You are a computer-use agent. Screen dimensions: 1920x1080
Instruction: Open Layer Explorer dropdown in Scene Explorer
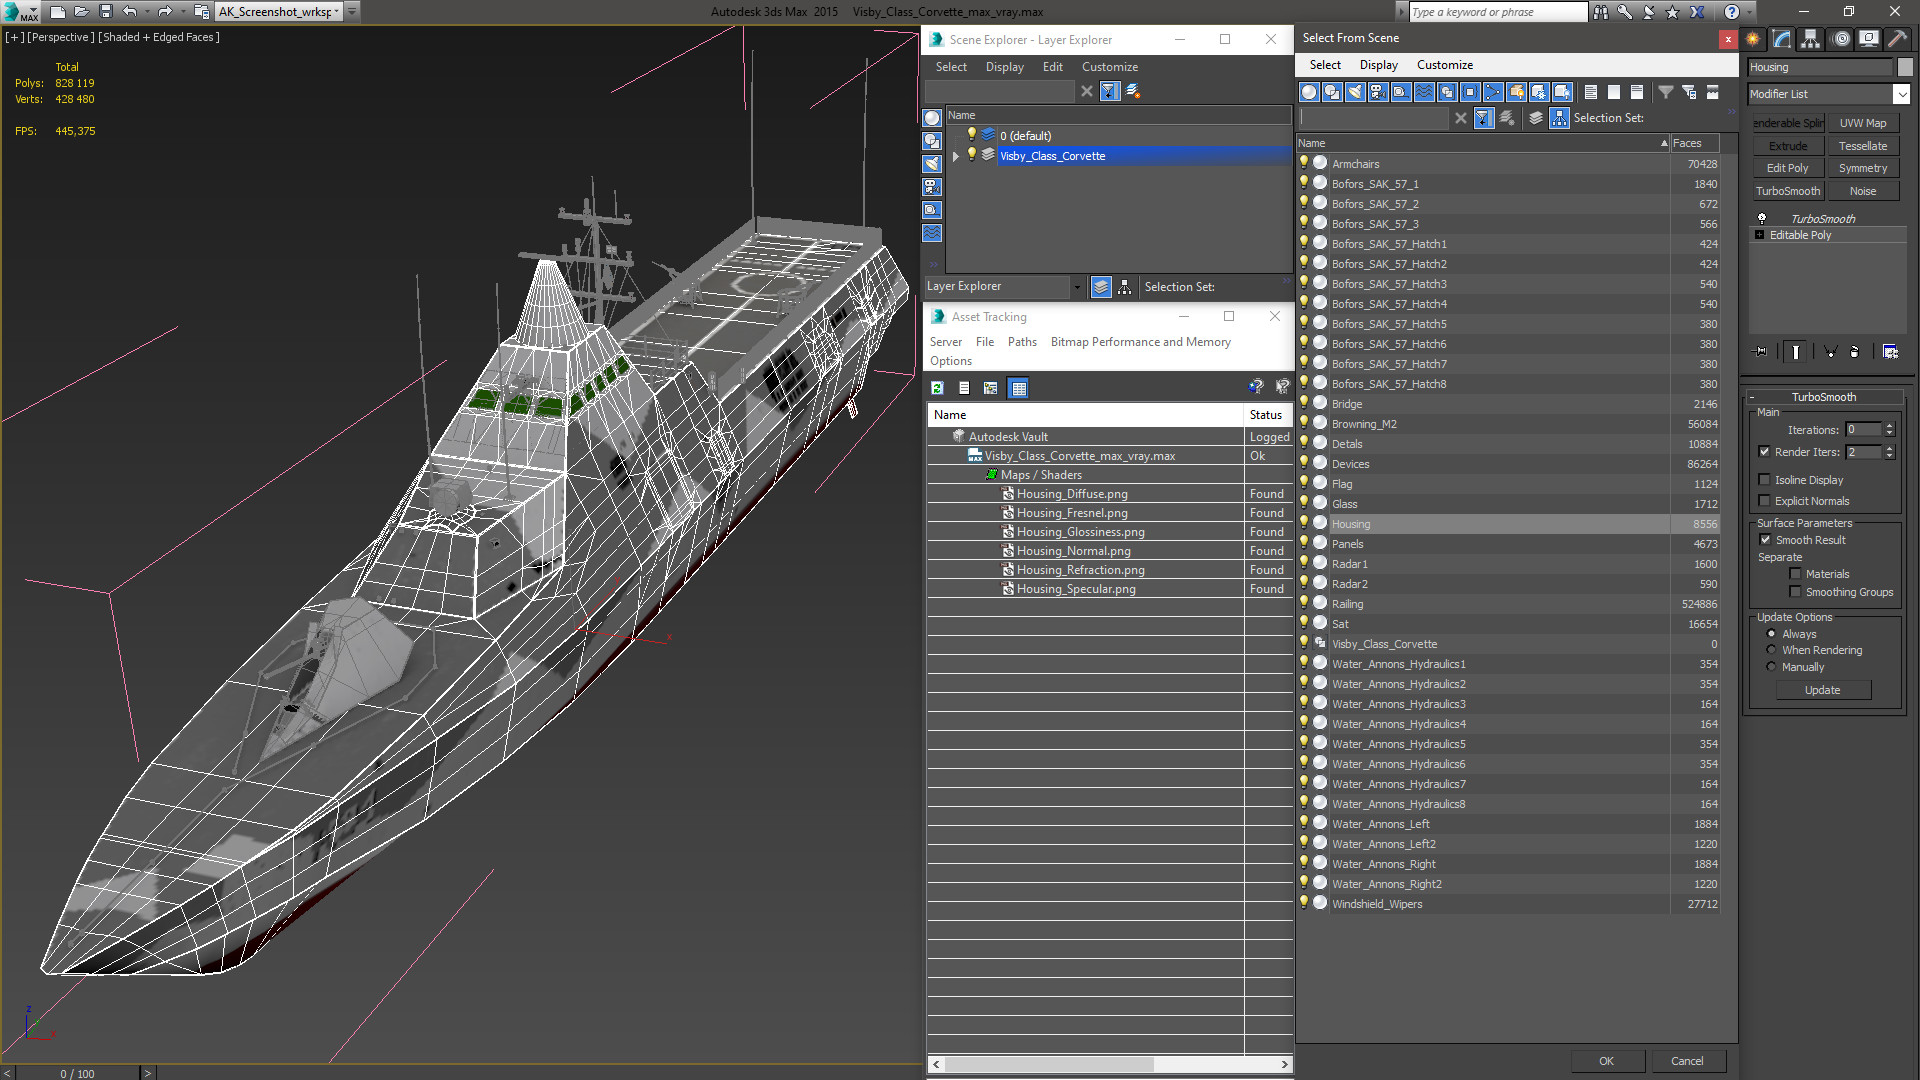1076,287
